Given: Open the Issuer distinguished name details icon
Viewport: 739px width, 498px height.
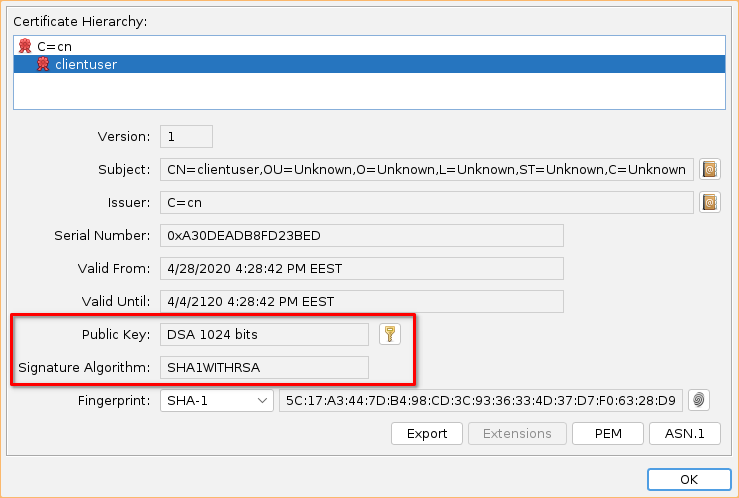Looking at the screenshot, I should tap(710, 202).
